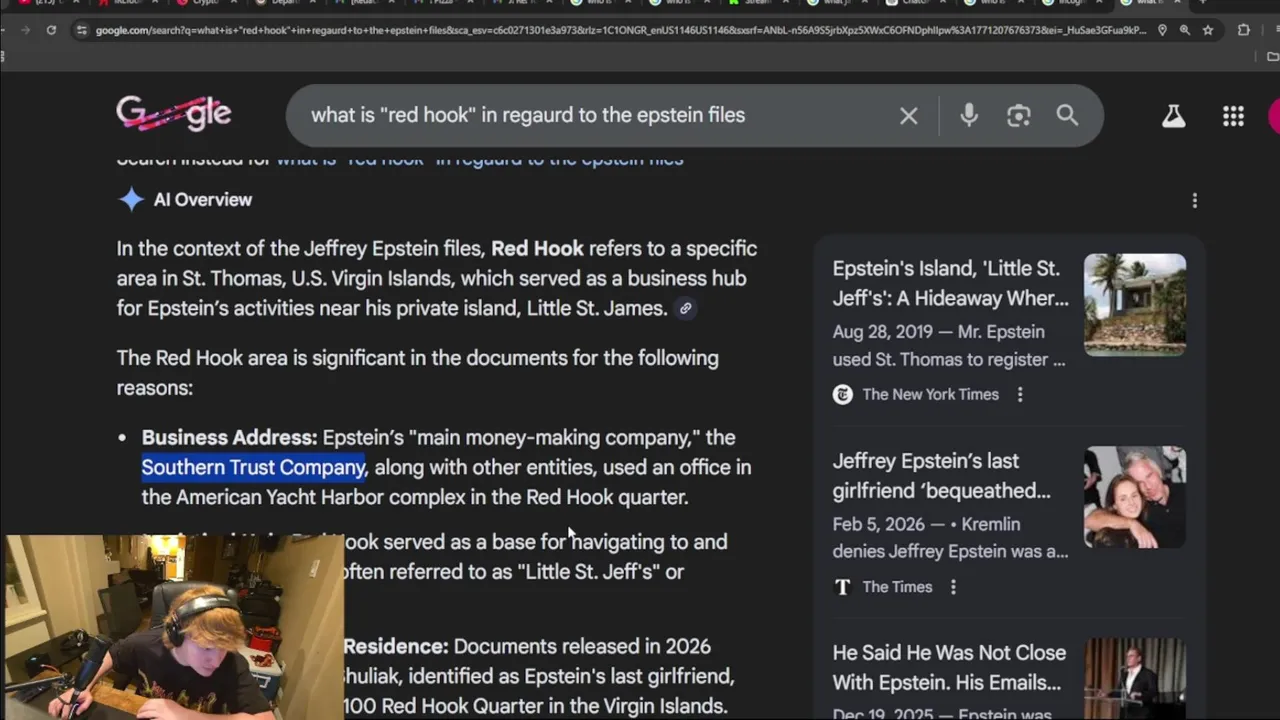Open the bookmarks folder icon on bookmark bar
1280x720 pixels.
click(1272, 56)
